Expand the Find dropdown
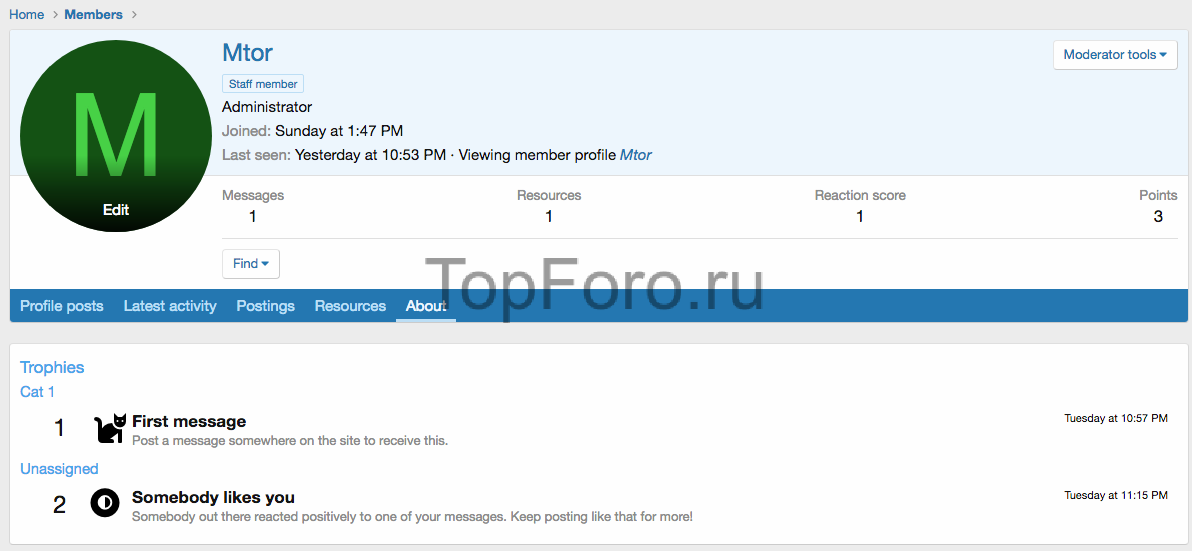 pos(250,264)
